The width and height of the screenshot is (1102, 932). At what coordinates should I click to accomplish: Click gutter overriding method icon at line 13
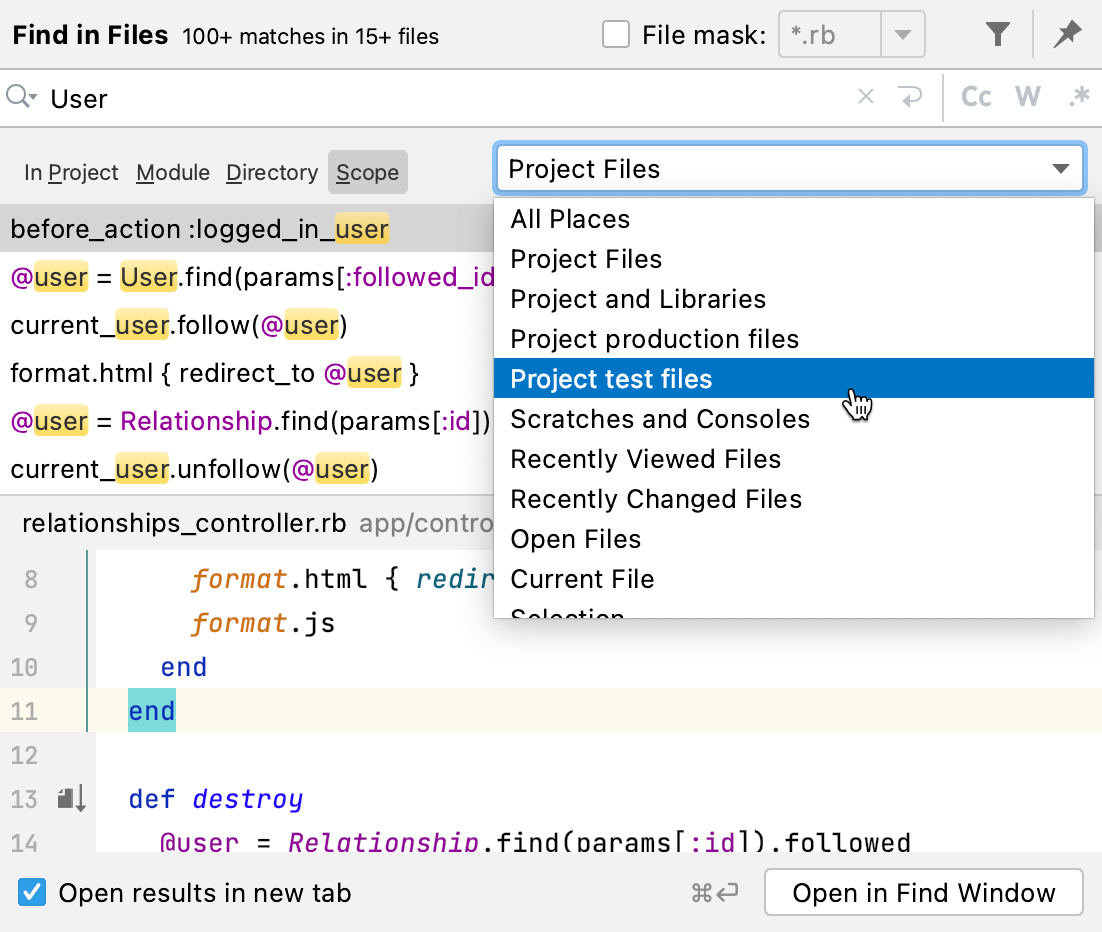pyautogui.click(x=71, y=798)
